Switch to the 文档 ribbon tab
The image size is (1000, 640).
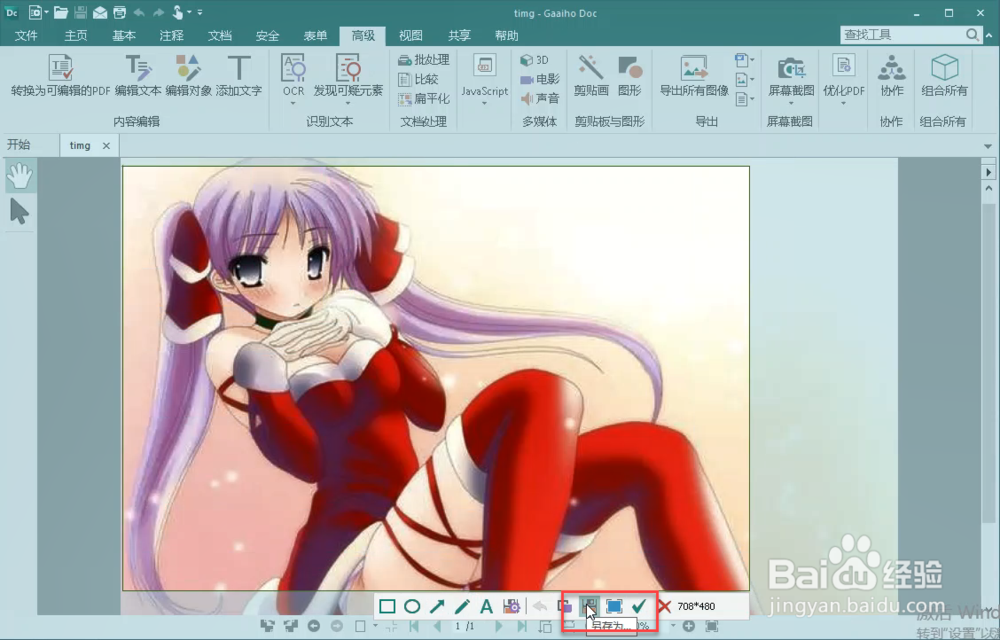point(219,36)
